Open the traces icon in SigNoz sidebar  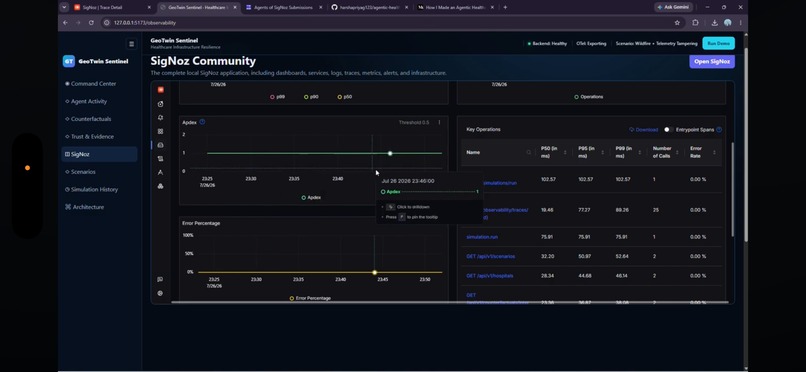pyautogui.click(x=160, y=173)
